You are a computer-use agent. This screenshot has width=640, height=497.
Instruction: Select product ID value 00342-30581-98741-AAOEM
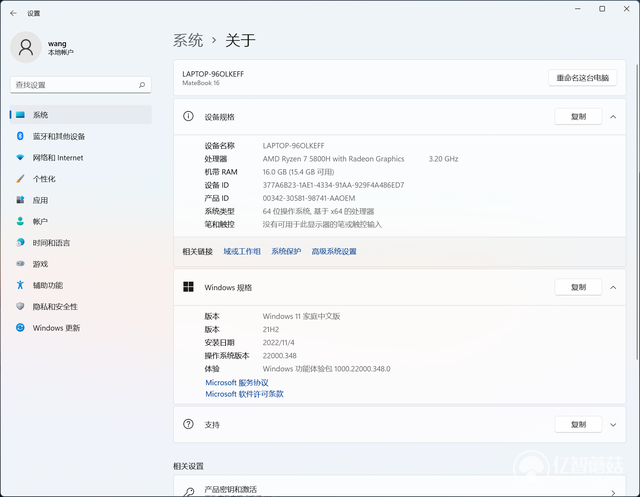coord(309,198)
